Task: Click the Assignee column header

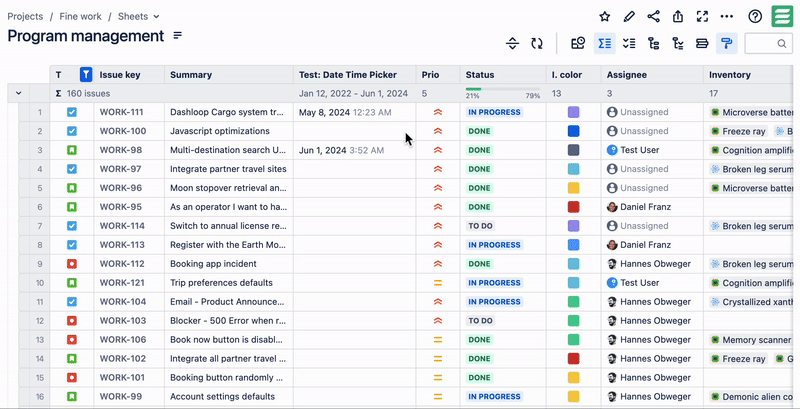Action: pyautogui.click(x=626, y=75)
